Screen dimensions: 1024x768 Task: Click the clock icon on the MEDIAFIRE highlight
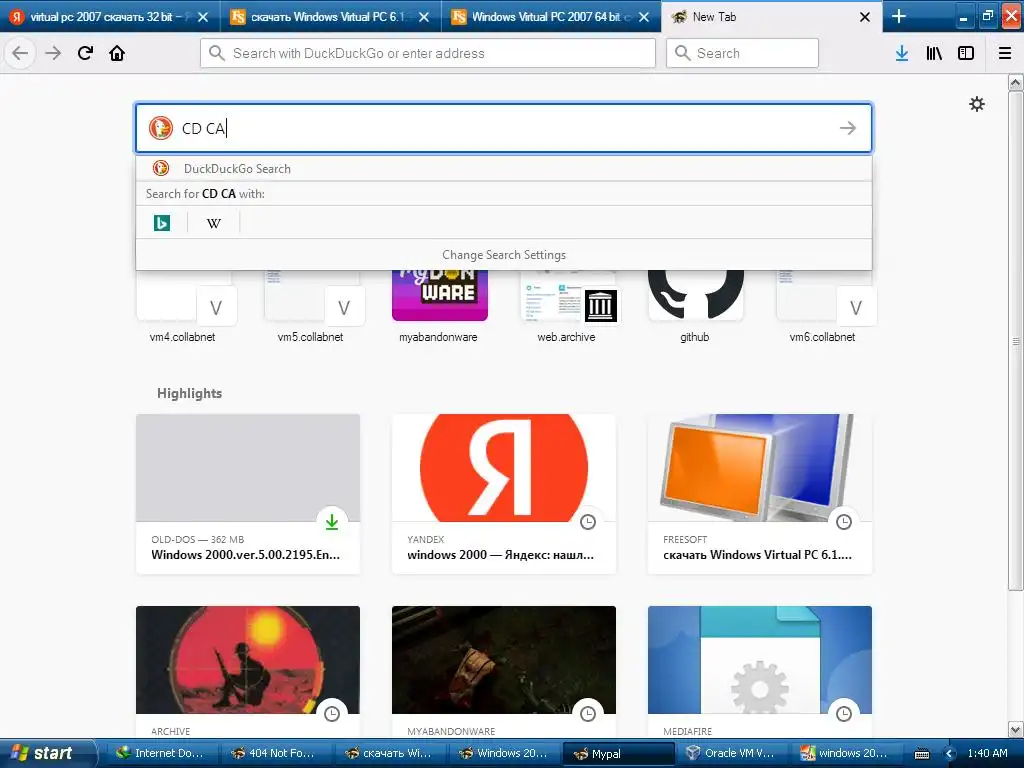click(844, 714)
